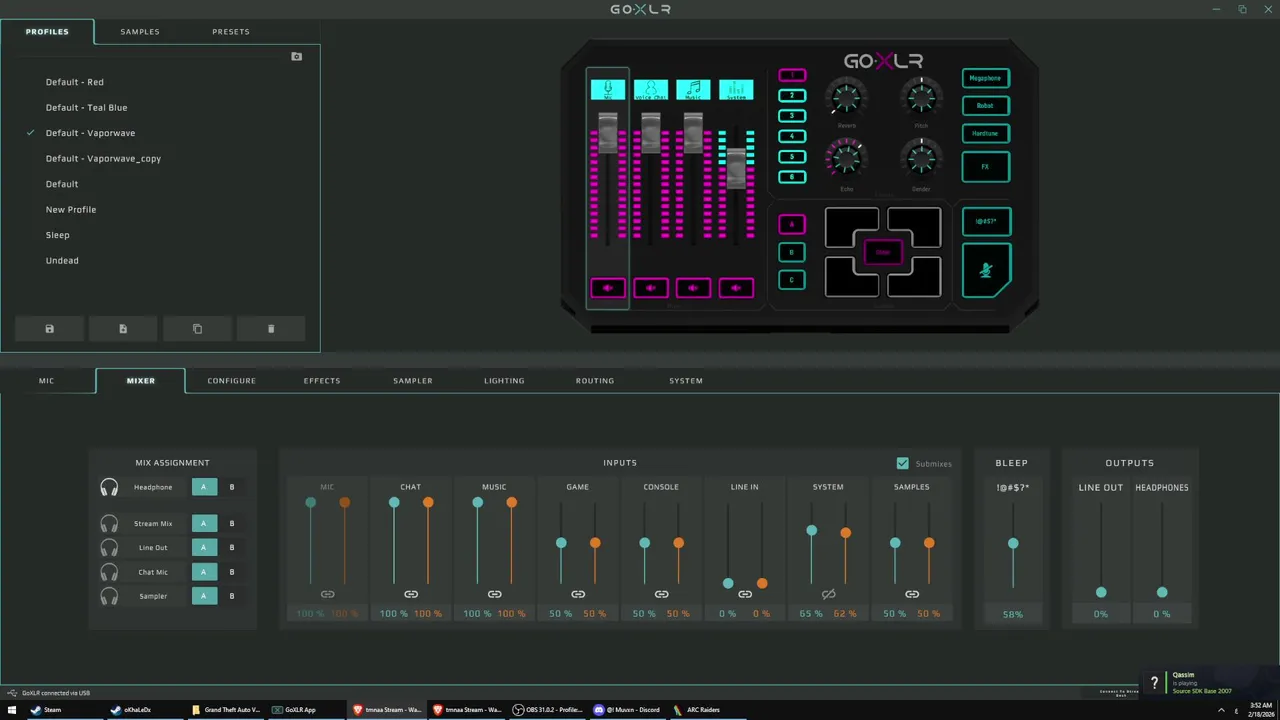Switch to the PRESETS tab
Image resolution: width=1280 pixels, height=720 pixels.
pos(231,31)
